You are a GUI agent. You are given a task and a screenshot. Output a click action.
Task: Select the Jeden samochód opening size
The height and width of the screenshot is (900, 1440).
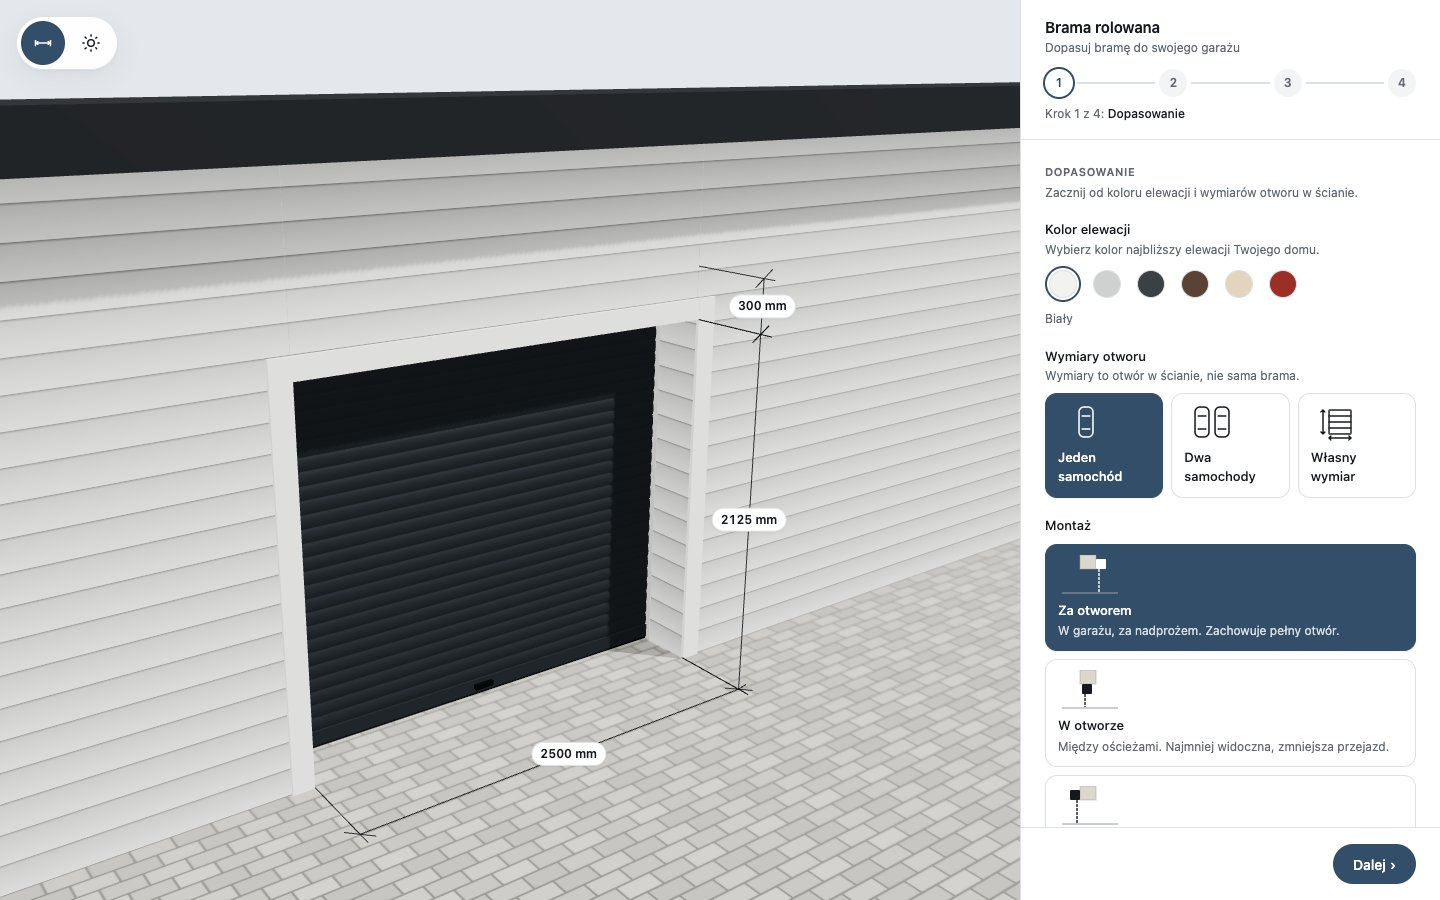pos(1104,445)
